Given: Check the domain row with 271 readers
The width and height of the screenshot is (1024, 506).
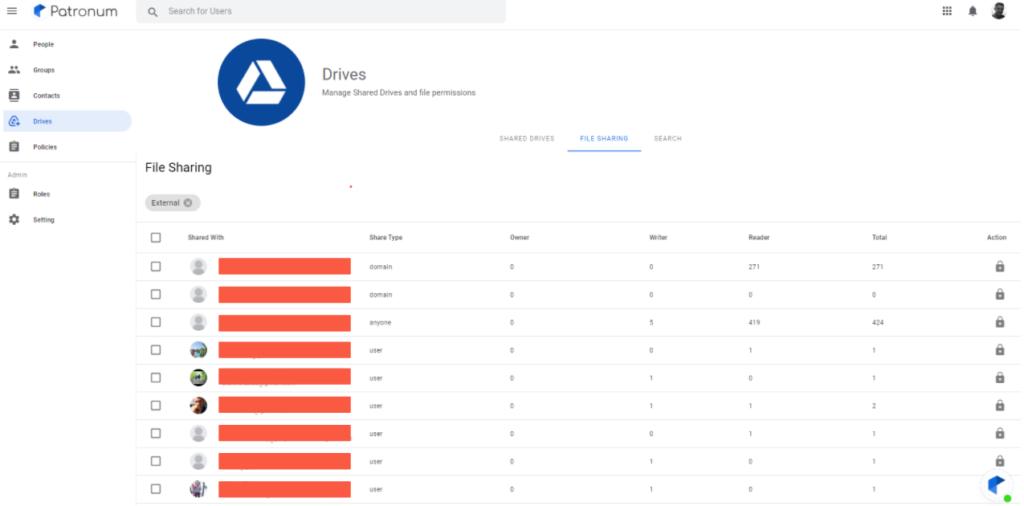Looking at the screenshot, I should 155,266.
